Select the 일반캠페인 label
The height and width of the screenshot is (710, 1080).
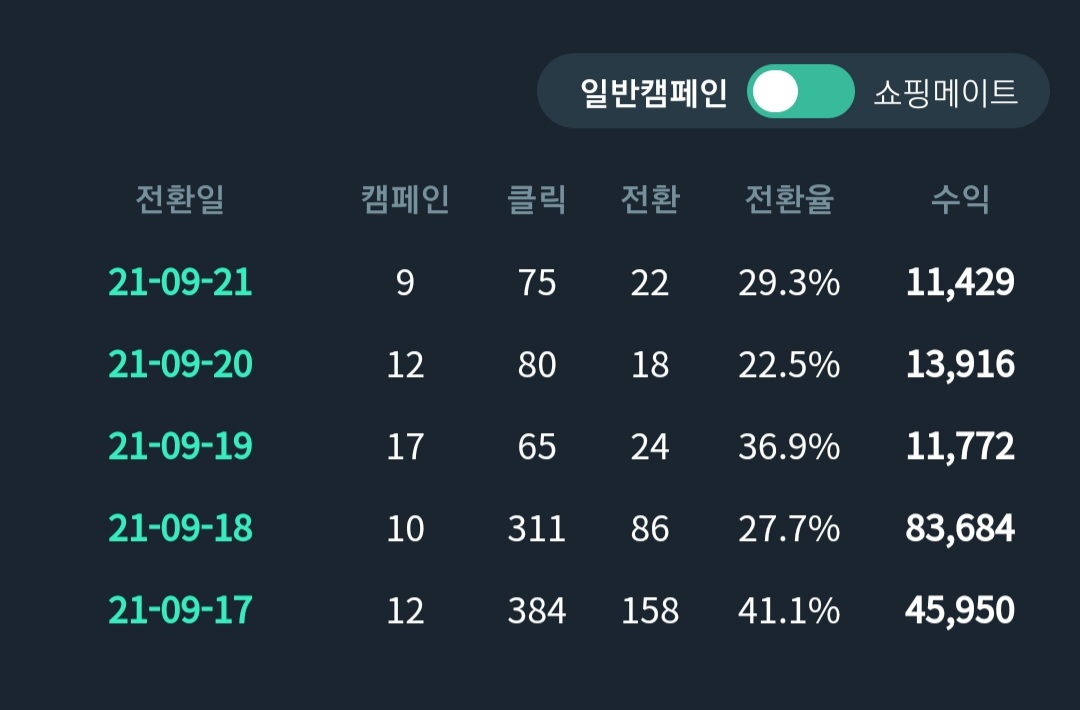pos(654,93)
